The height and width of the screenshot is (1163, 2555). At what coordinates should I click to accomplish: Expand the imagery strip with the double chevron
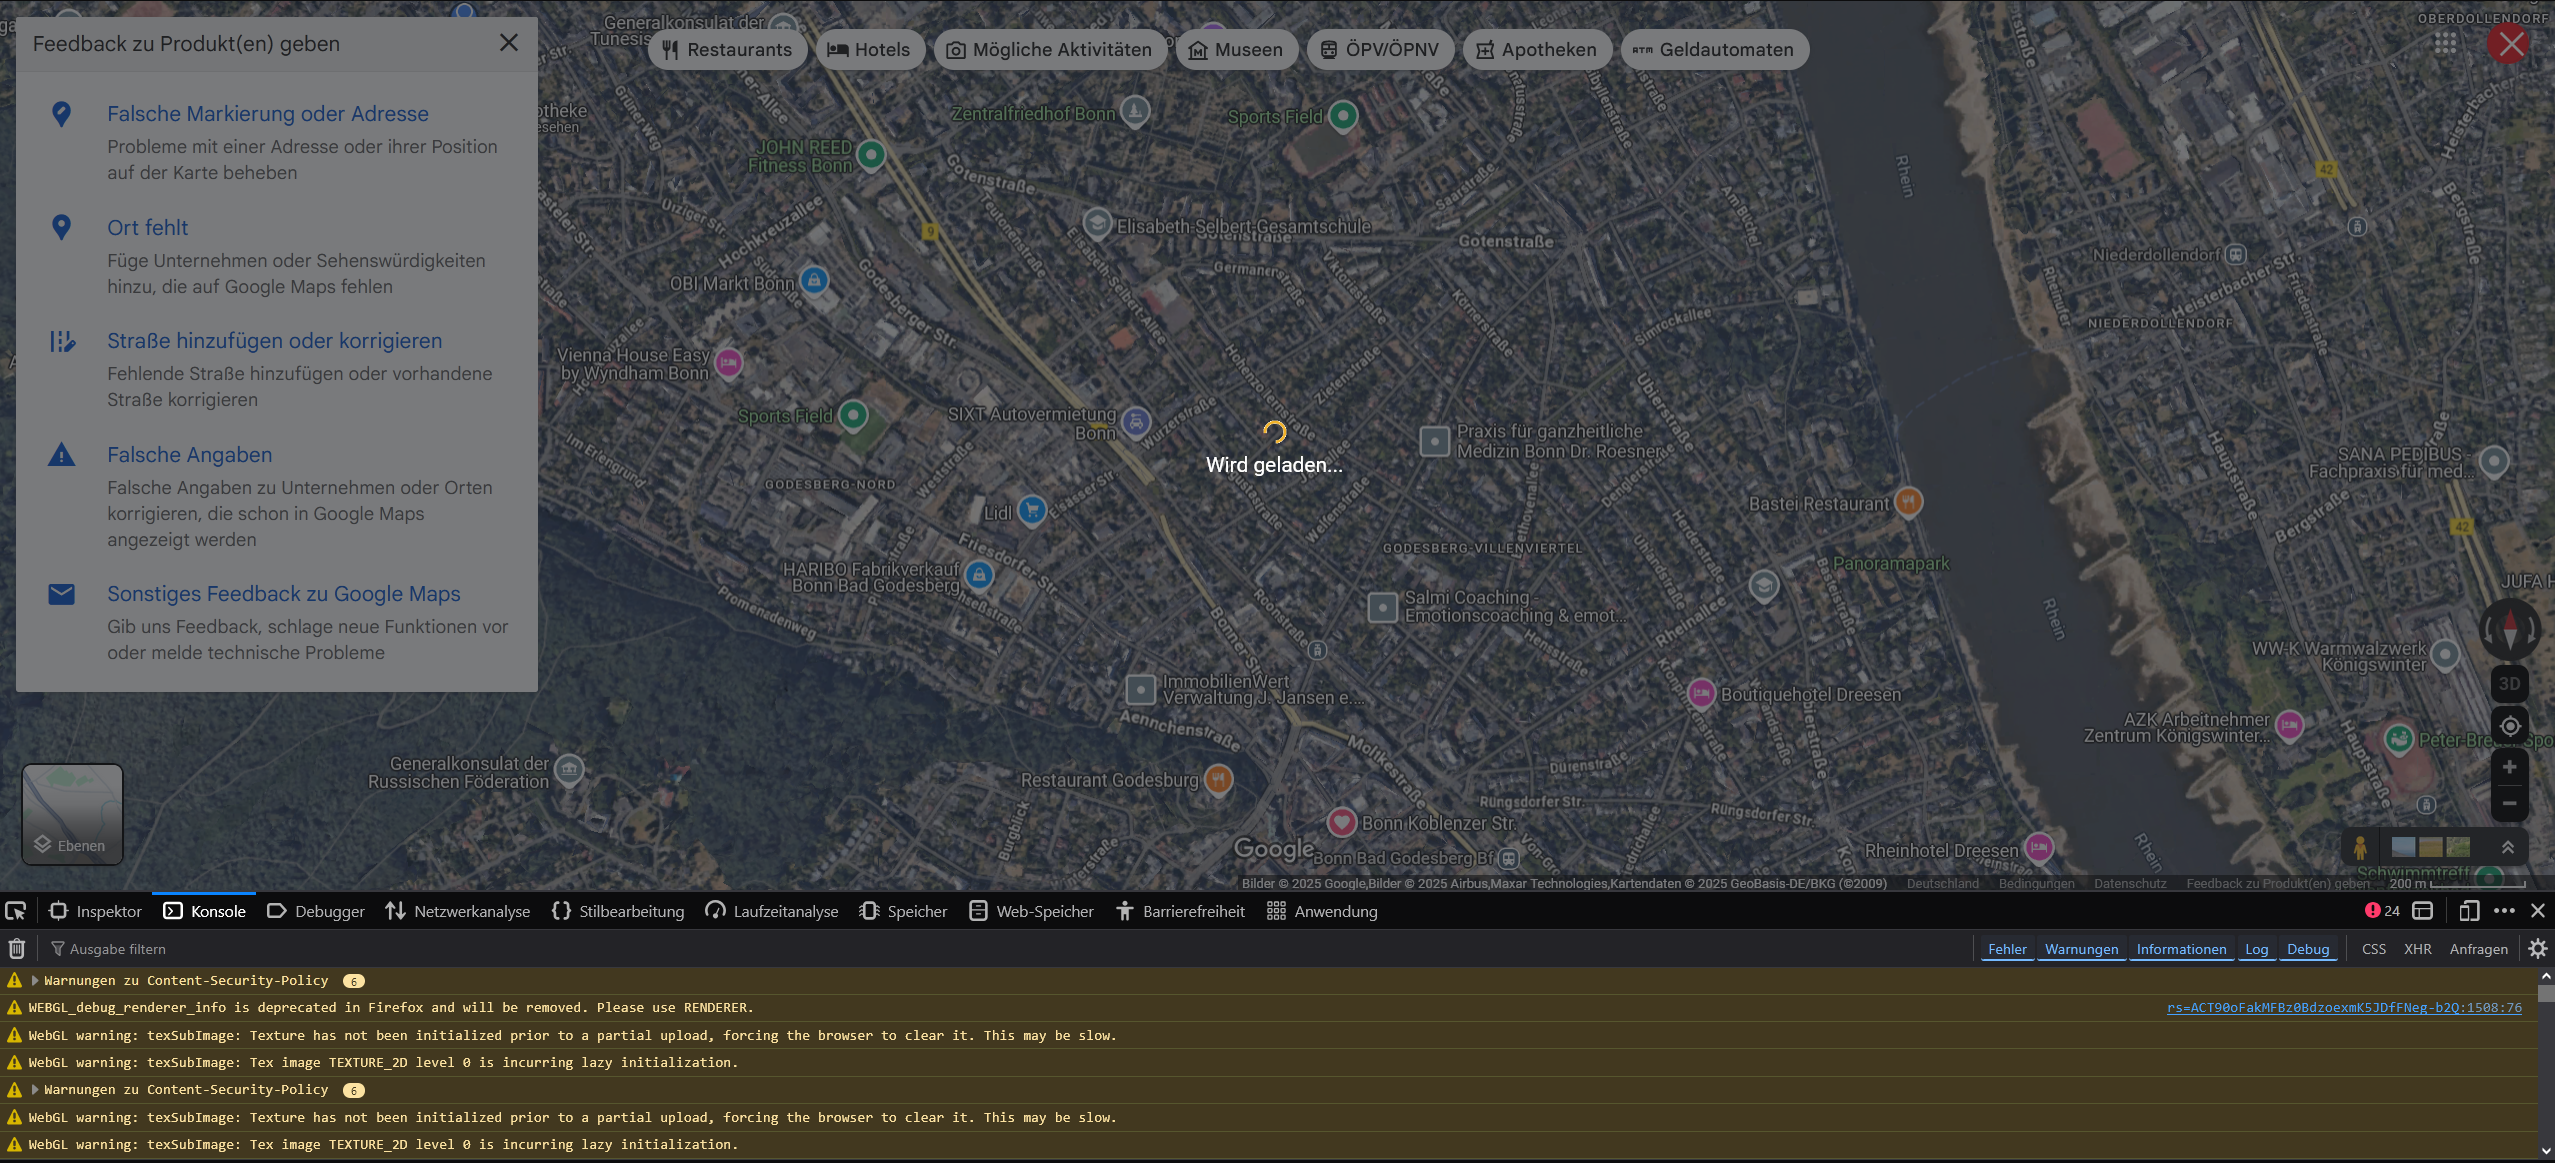pyautogui.click(x=2508, y=848)
